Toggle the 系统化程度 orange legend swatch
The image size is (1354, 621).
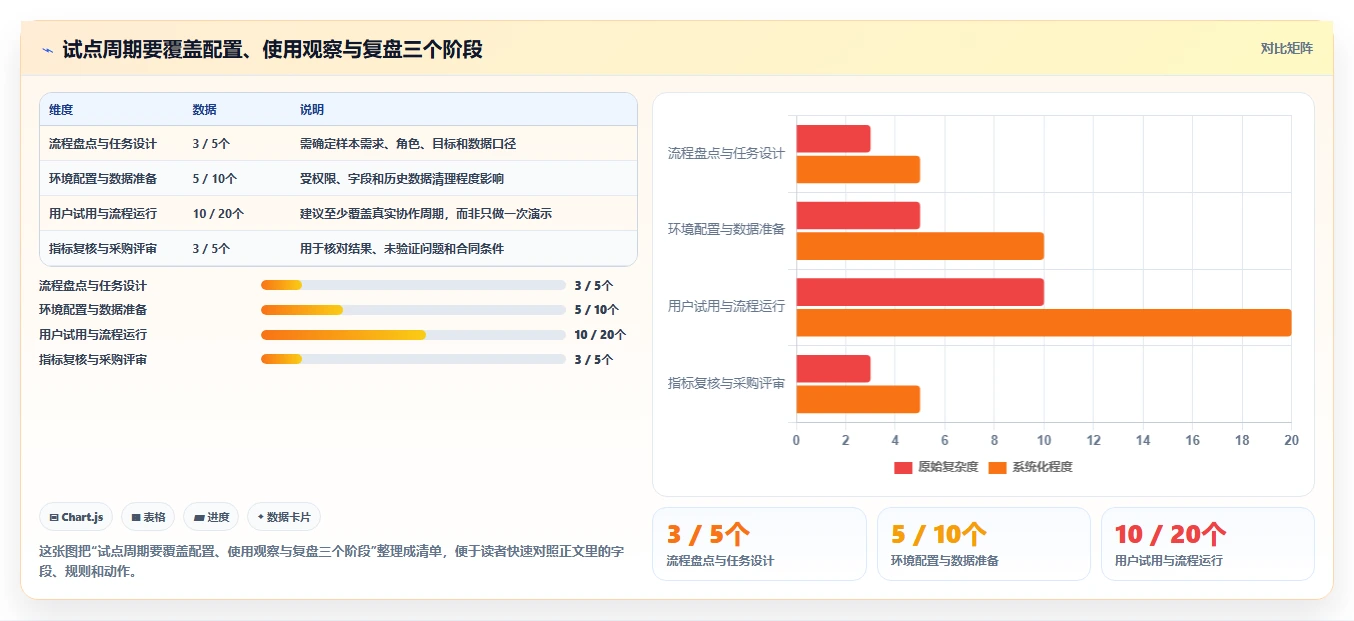[997, 467]
